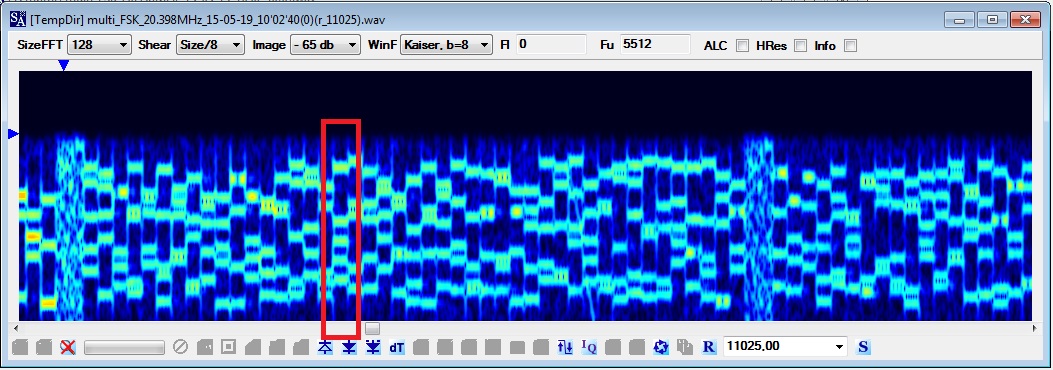The width and height of the screenshot is (1053, 370).
Task: Click the Fl frequency input field
Action: pos(551,45)
